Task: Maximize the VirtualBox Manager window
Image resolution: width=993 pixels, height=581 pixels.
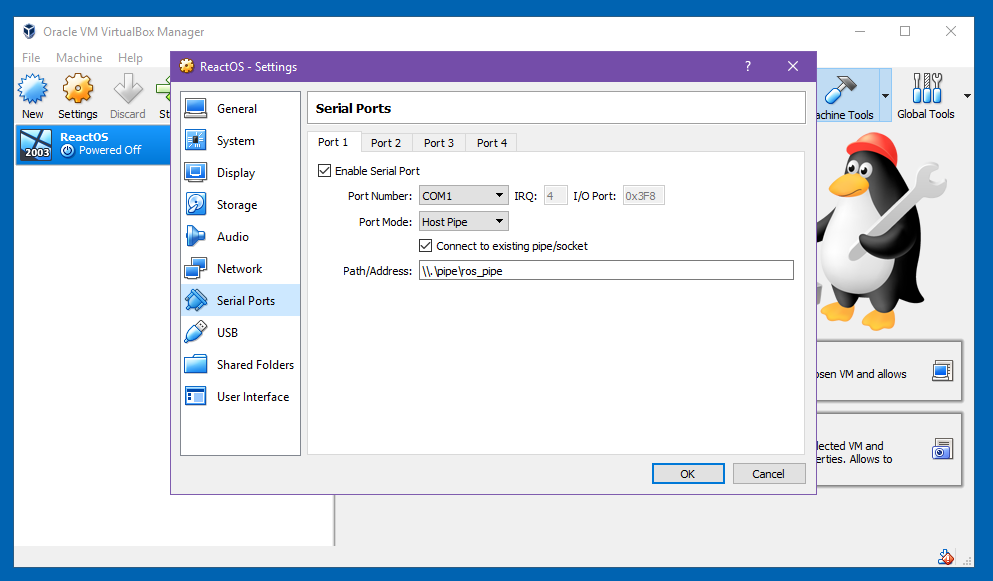Action: click(905, 31)
